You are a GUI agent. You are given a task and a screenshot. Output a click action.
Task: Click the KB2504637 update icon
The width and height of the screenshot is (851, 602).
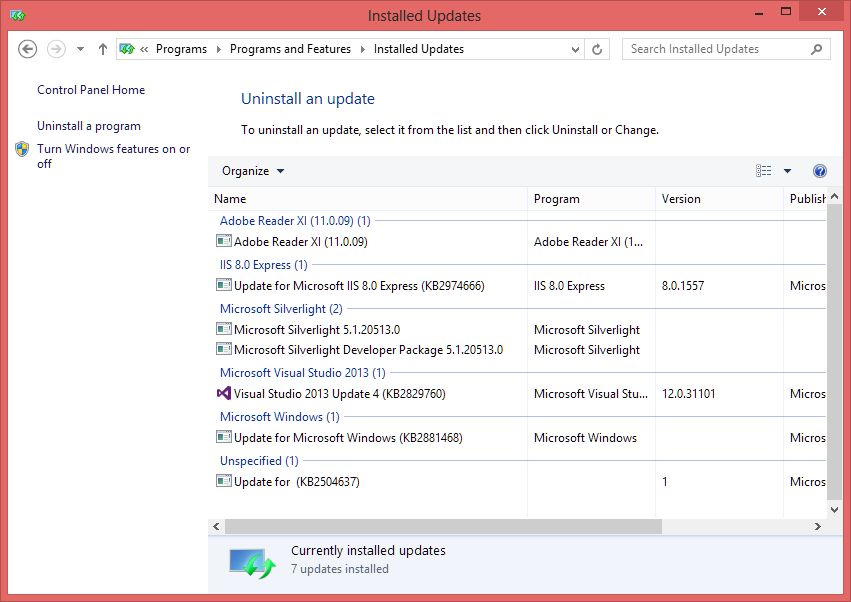pyautogui.click(x=223, y=481)
